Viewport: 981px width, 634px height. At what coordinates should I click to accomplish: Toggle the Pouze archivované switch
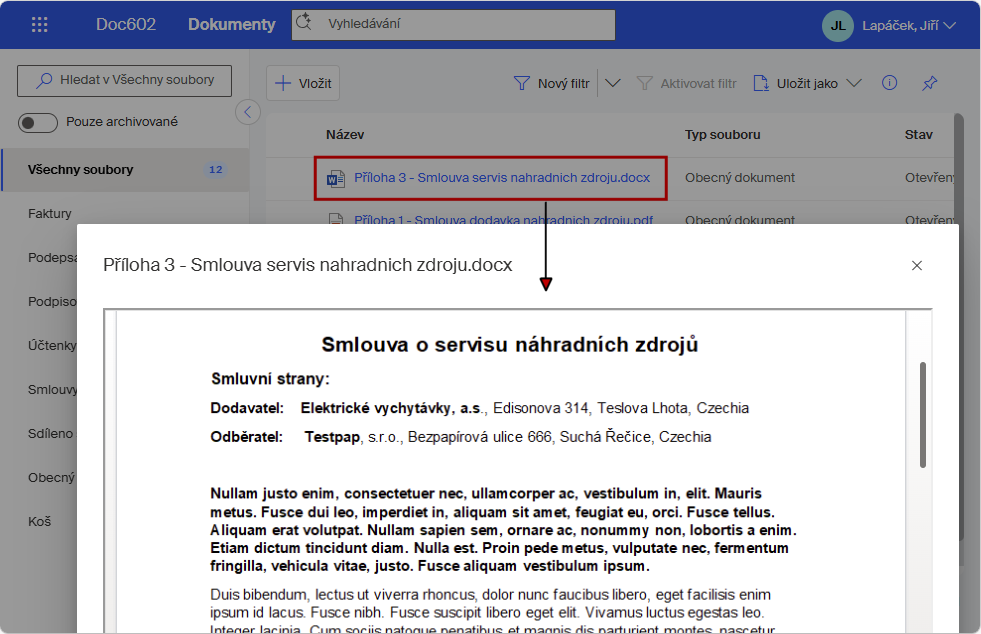point(38,122)
